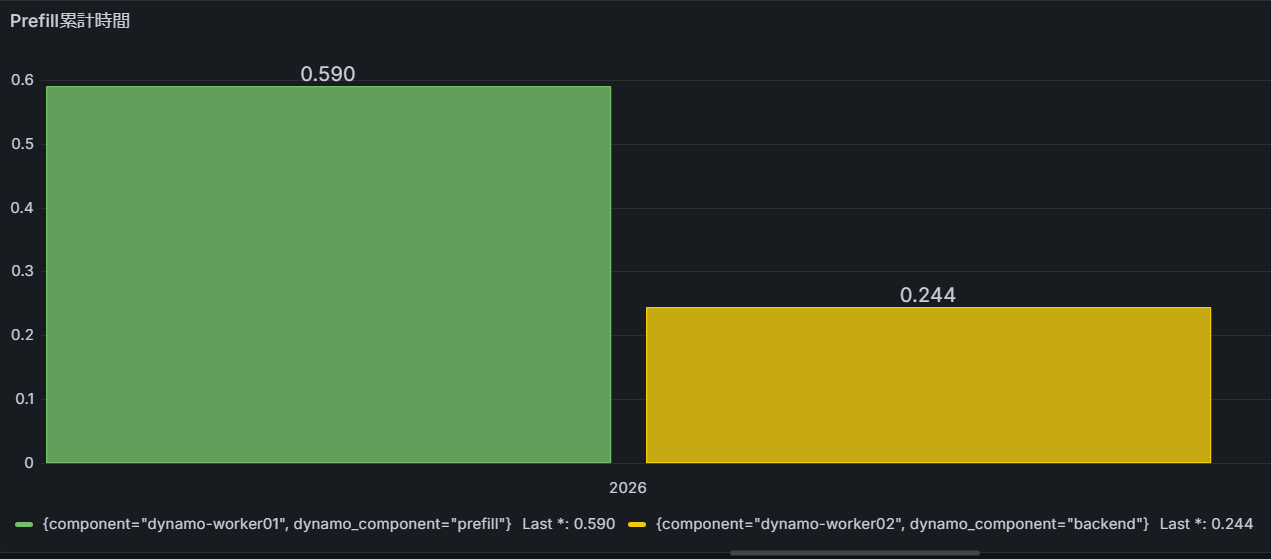Toggle the dynamo-worker01 prefill legend series
1271x559 pixels.
[x=277, y=524]
